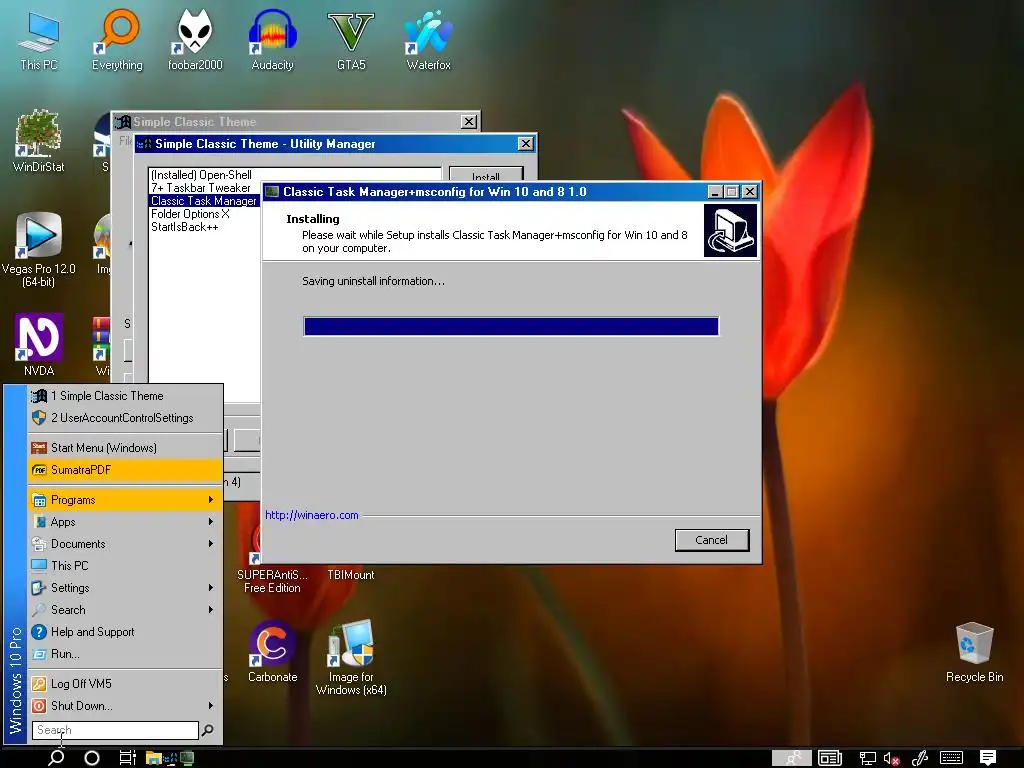Select Start Menu (Windows) entry
The height and width of the screenshot is (768, 1024).
[x=125, y=447]
